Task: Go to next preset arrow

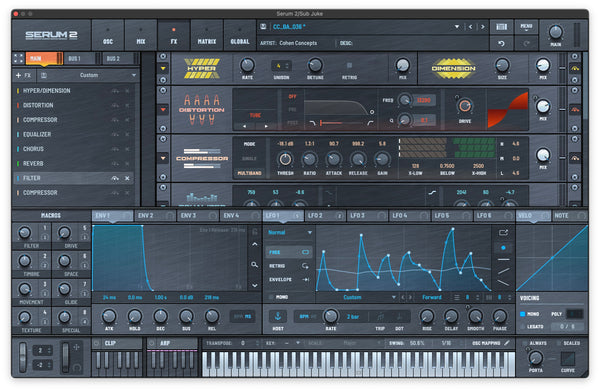Action: tap(483, 27)
